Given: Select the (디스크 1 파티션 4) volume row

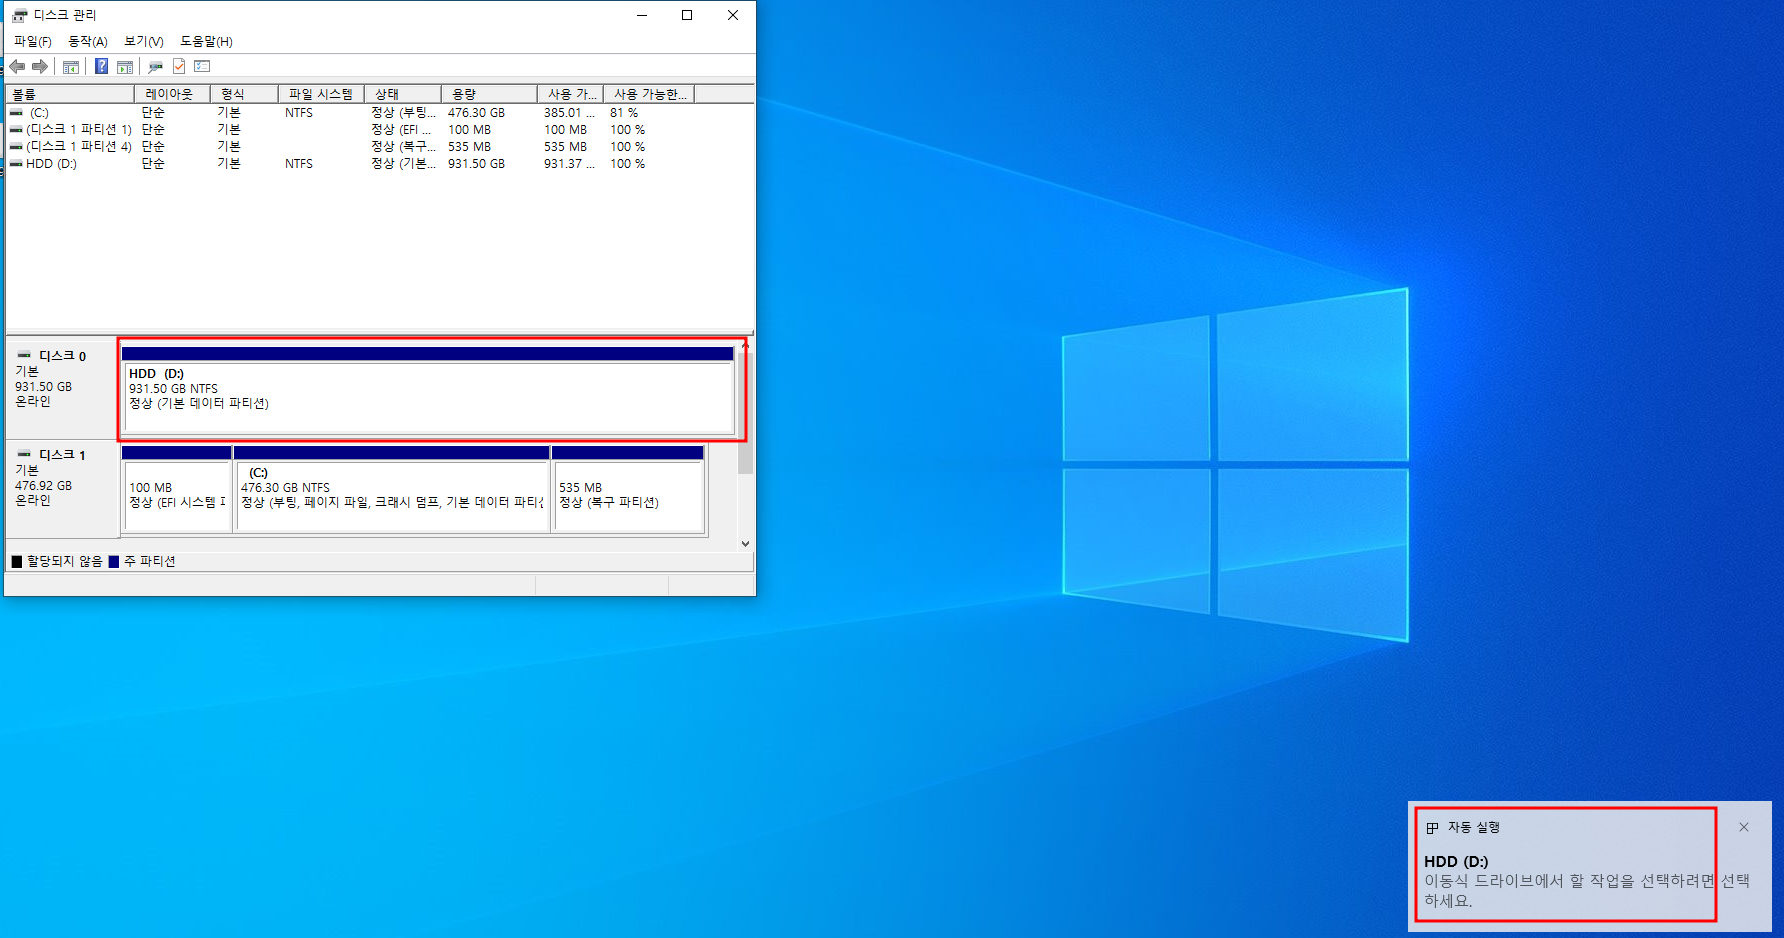Looking at the screenshot, I should pyautogui.click(x=79, y=147).
